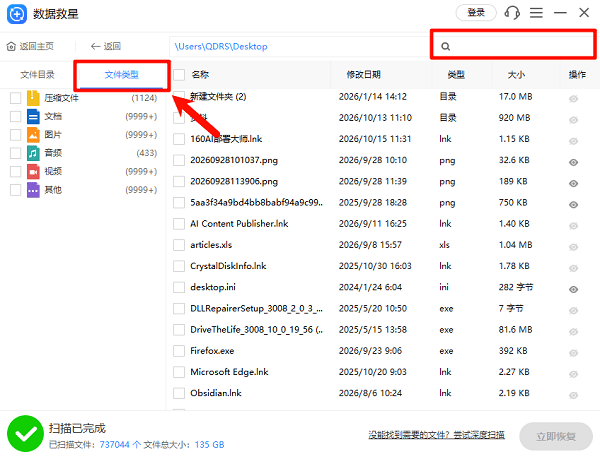Click the search magnifier icon
This screenshot has width=600, height=459.
445,46
